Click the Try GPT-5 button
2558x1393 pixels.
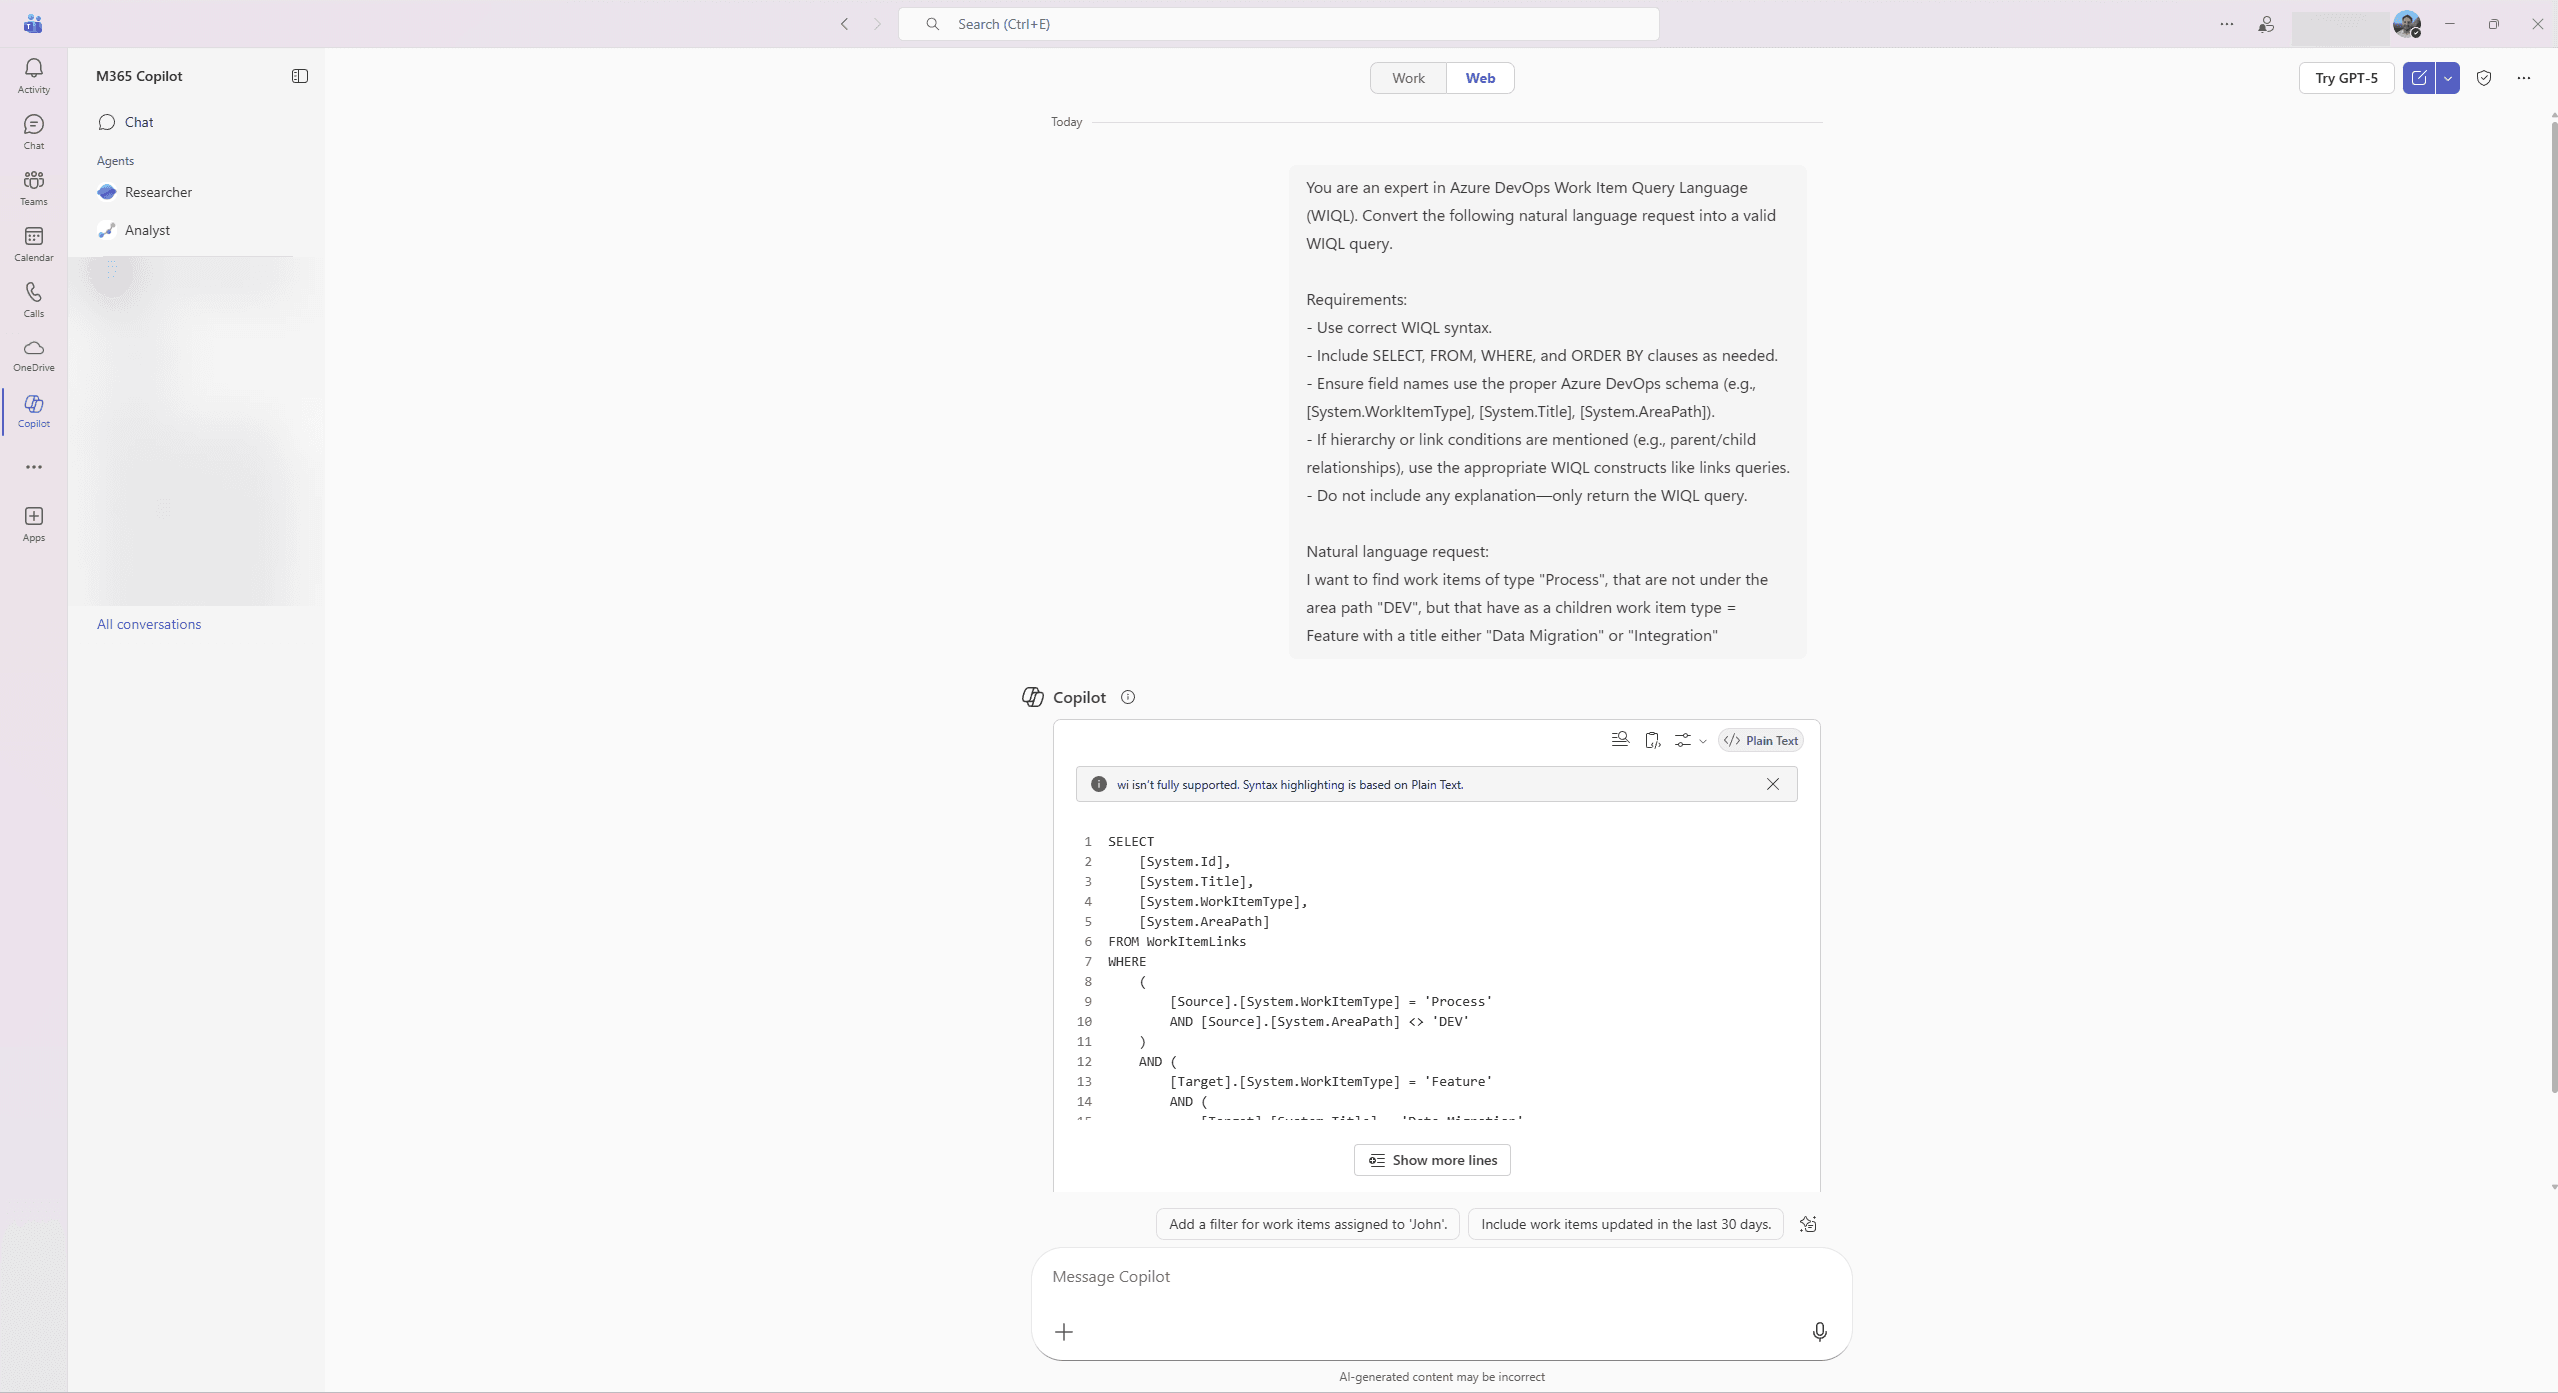pos(2346,78)
